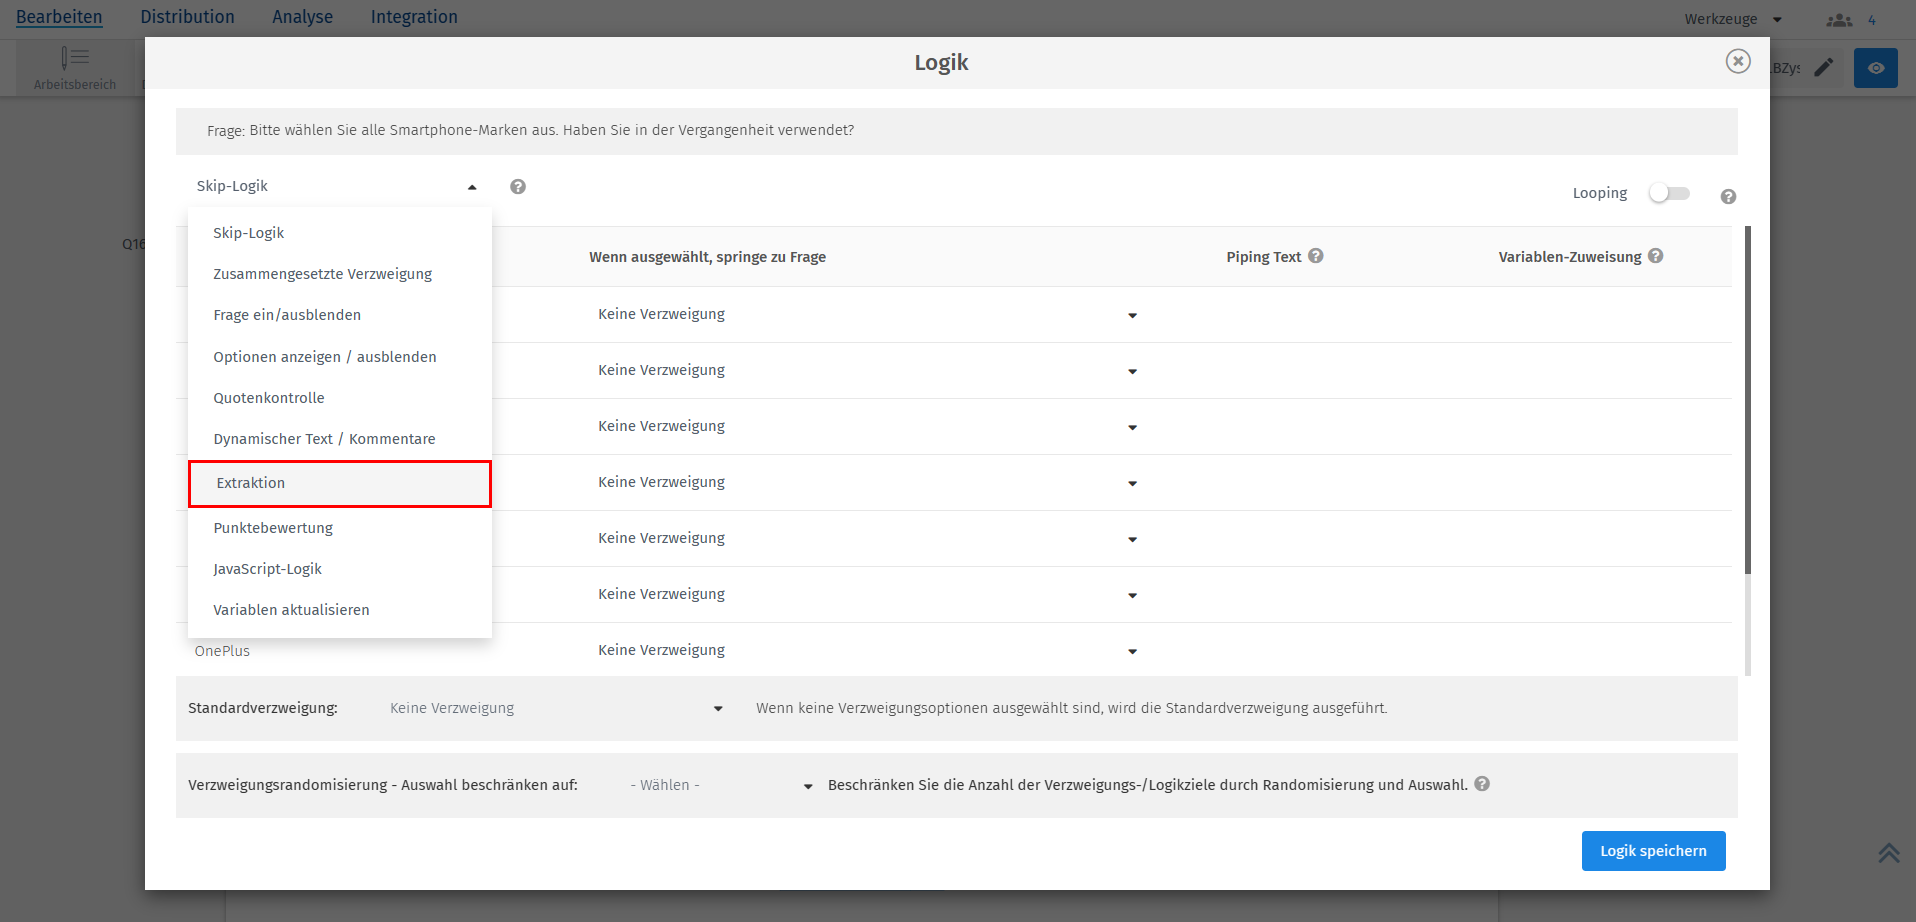The height and width of the screenshot is (922, 1916).
Task: Click the Piping Text help icon
Action: [1316, 256]
